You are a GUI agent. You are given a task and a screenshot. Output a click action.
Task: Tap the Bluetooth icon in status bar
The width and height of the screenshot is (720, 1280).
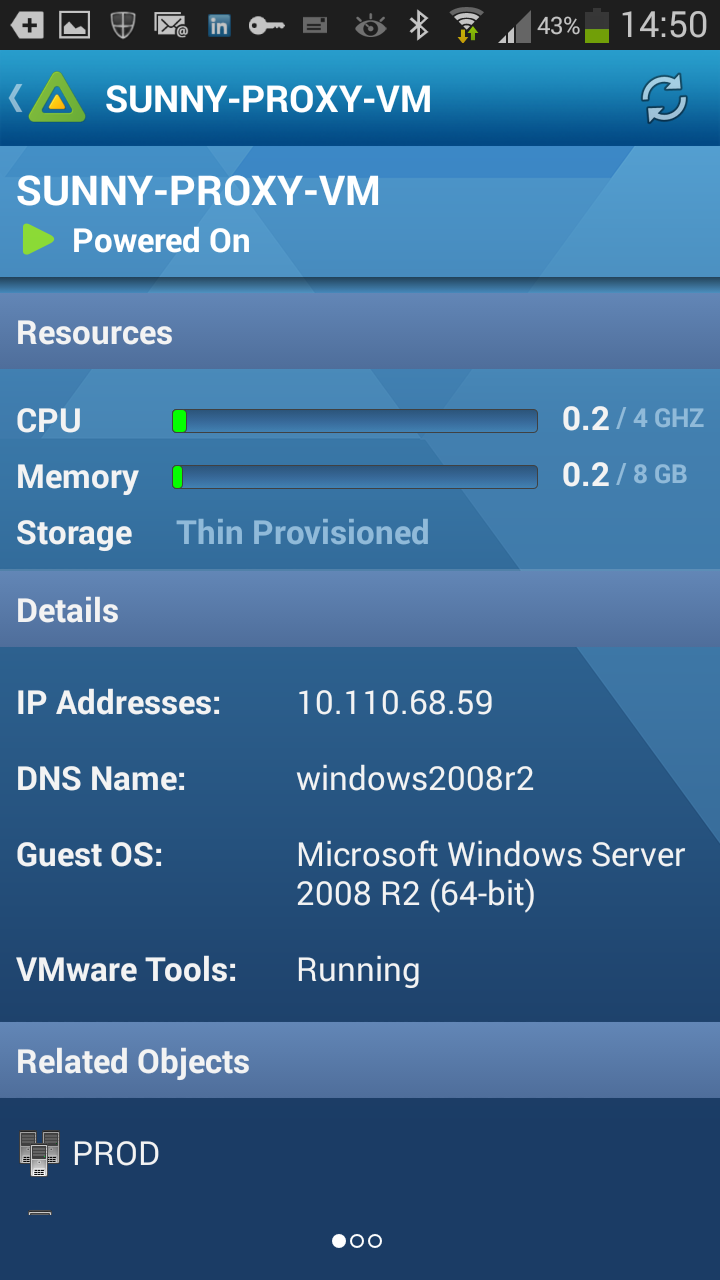click(x=419, y=25)
